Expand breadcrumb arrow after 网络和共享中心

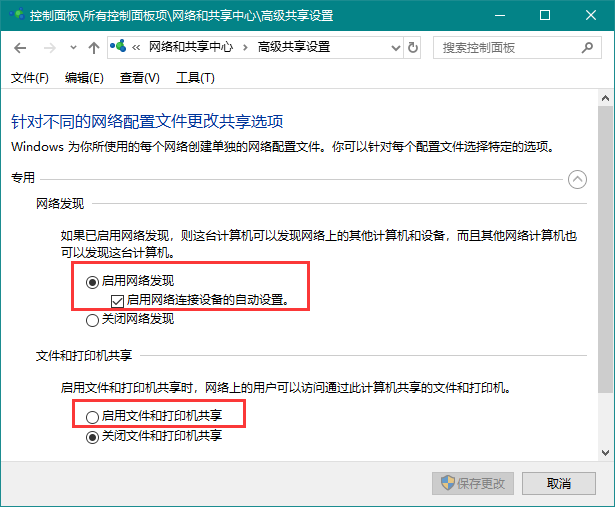tap(245, 48)
